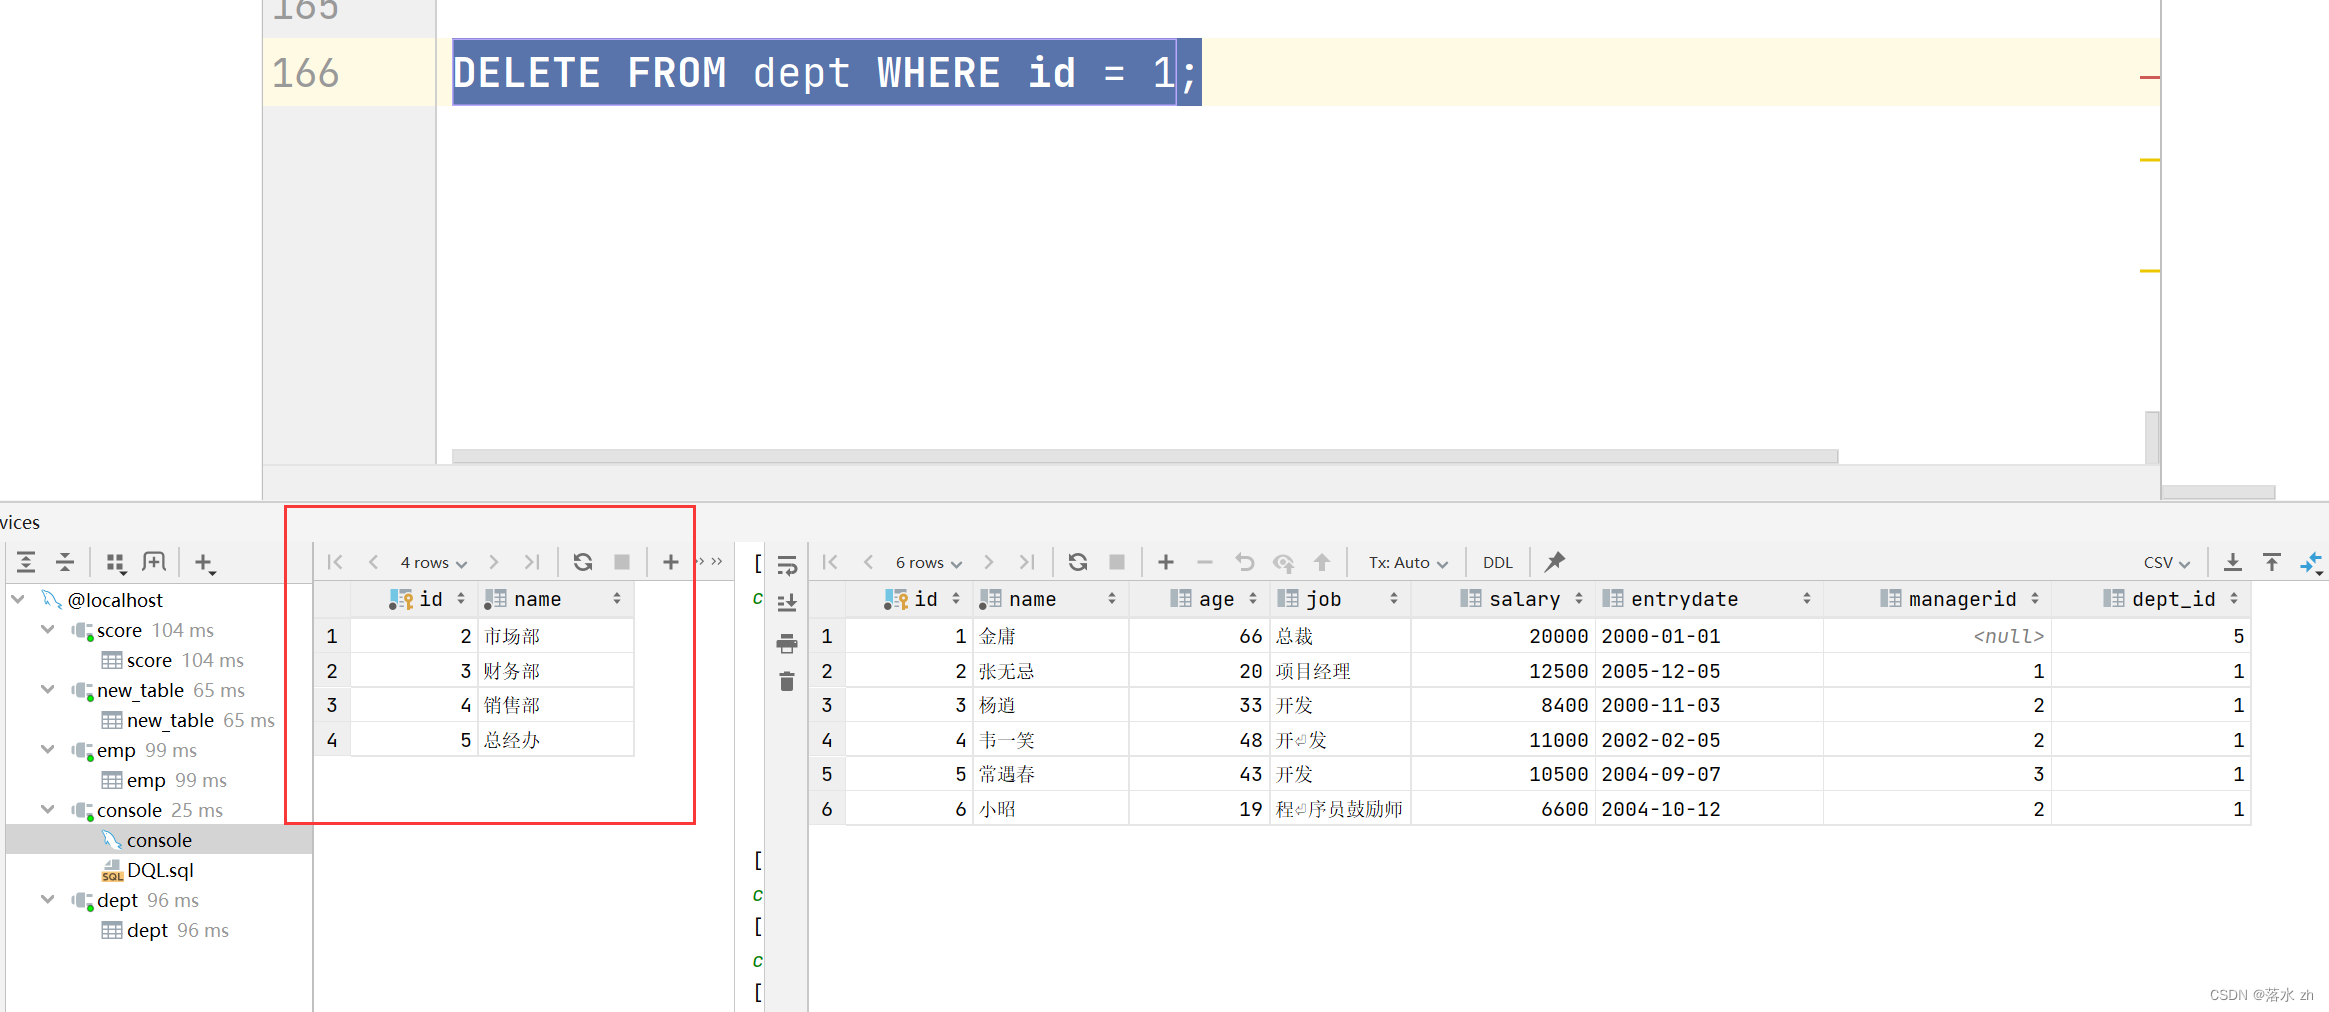The image size is (2329, 1012).
Task: Select entrydate cell 2004-10-12
Action: pyautogui.click(x=1709, y=809)
